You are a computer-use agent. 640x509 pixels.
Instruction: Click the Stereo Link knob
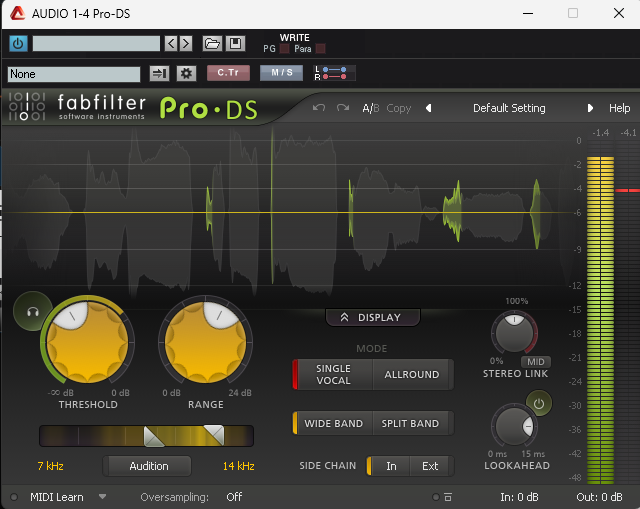pyautogui.click(x=514, y=333)
